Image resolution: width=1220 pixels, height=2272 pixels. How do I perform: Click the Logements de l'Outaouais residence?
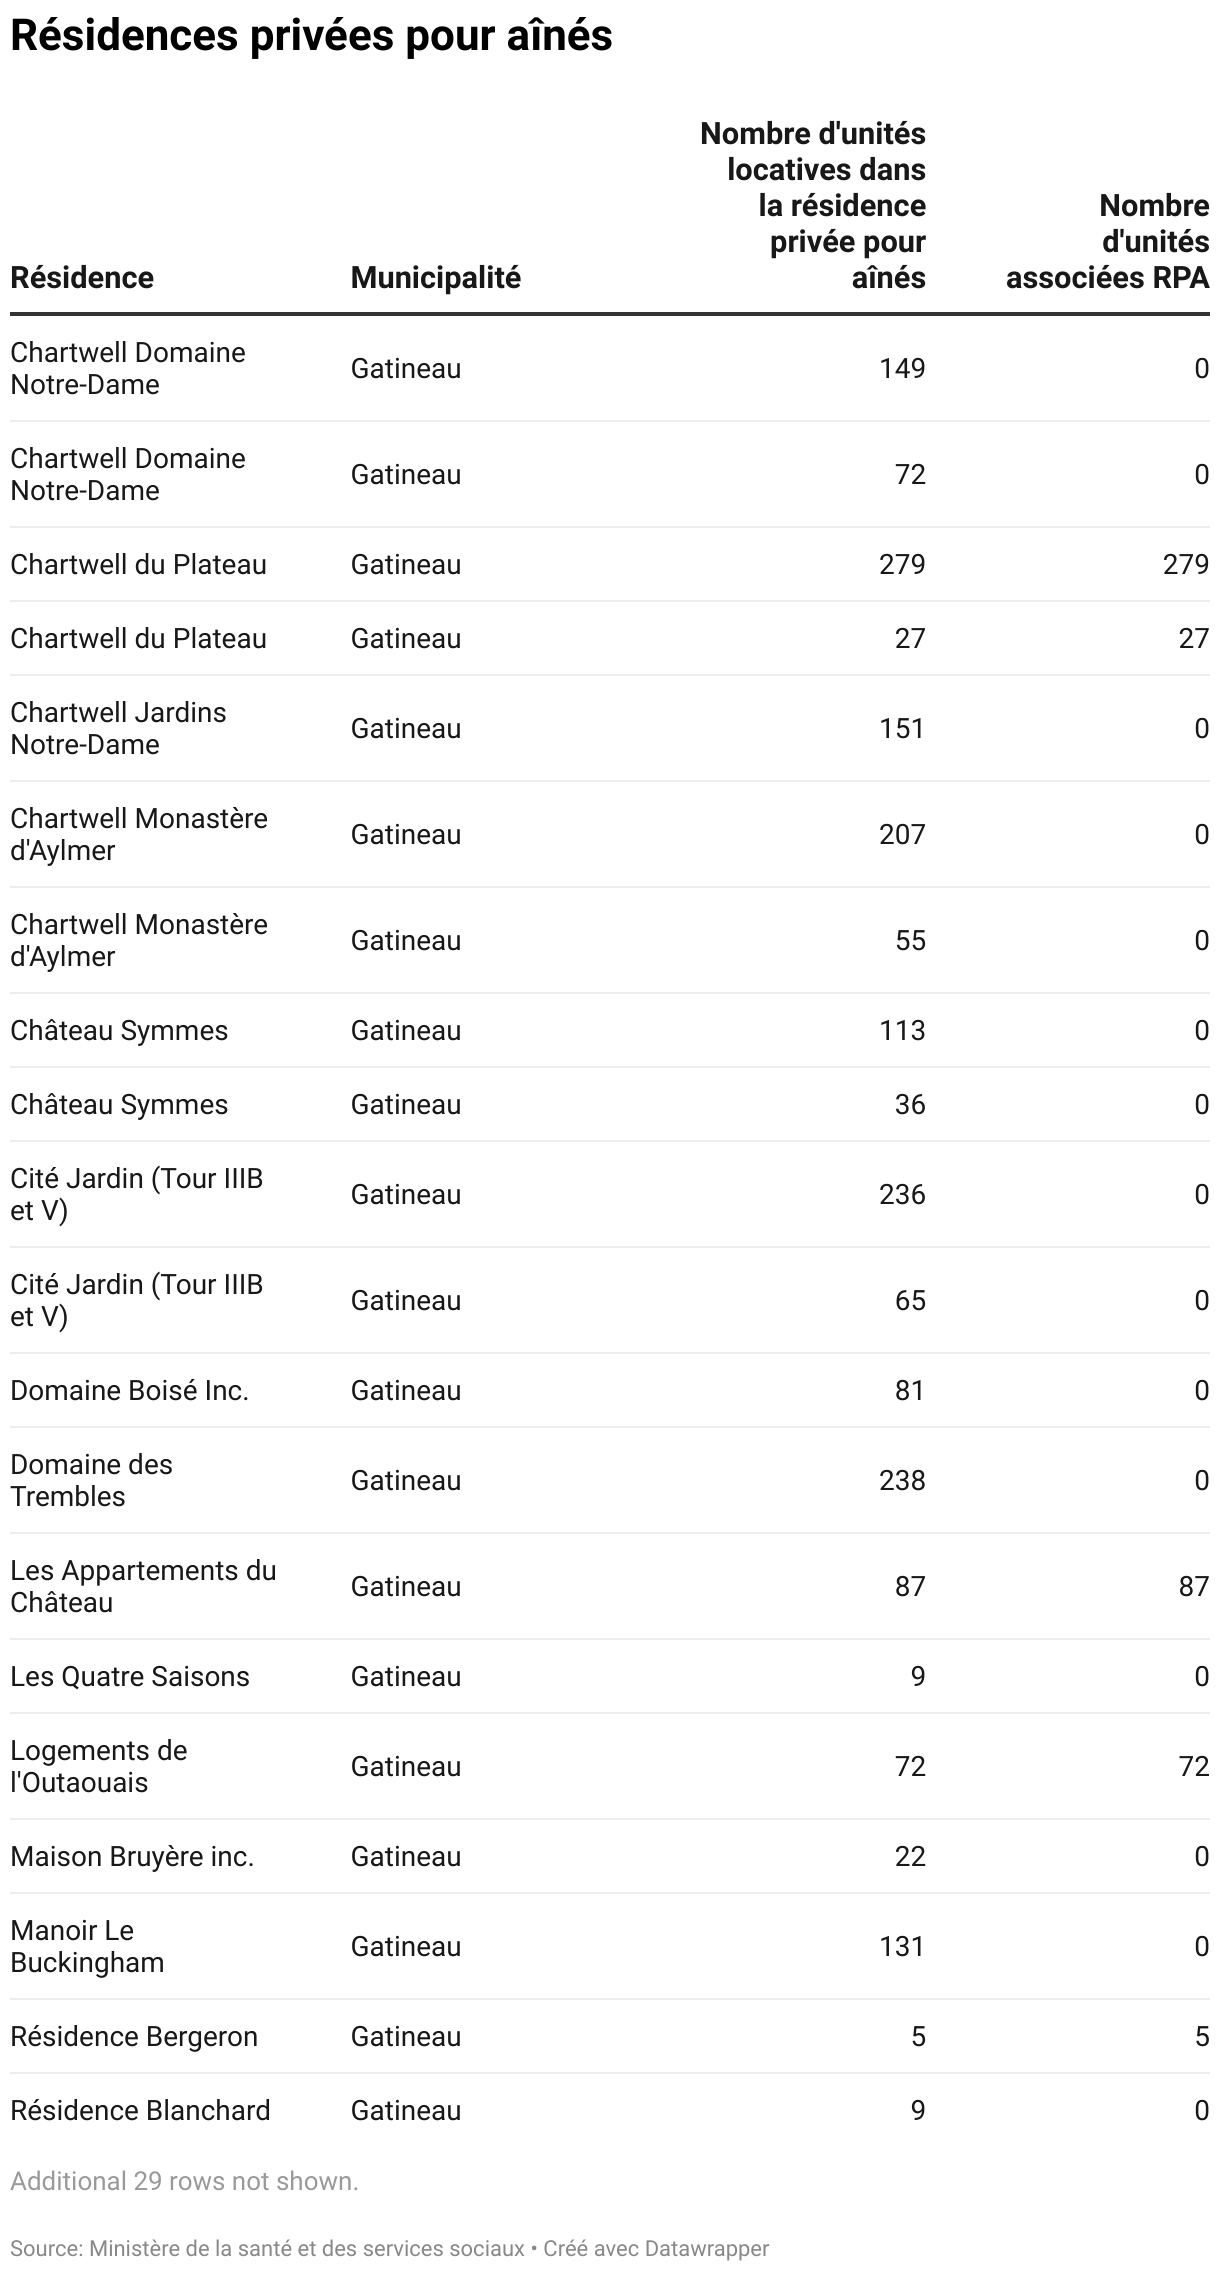pos(99,1766)
